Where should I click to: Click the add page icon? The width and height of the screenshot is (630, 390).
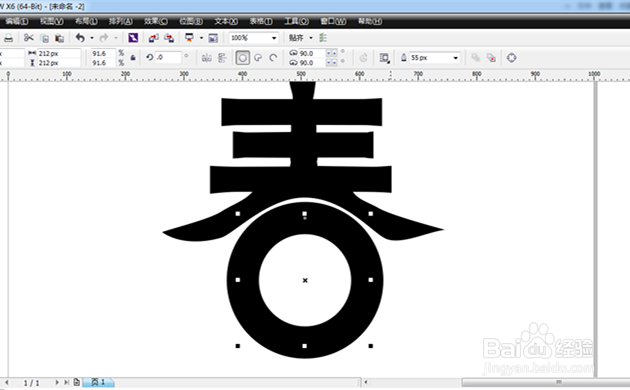click(77, 382)
